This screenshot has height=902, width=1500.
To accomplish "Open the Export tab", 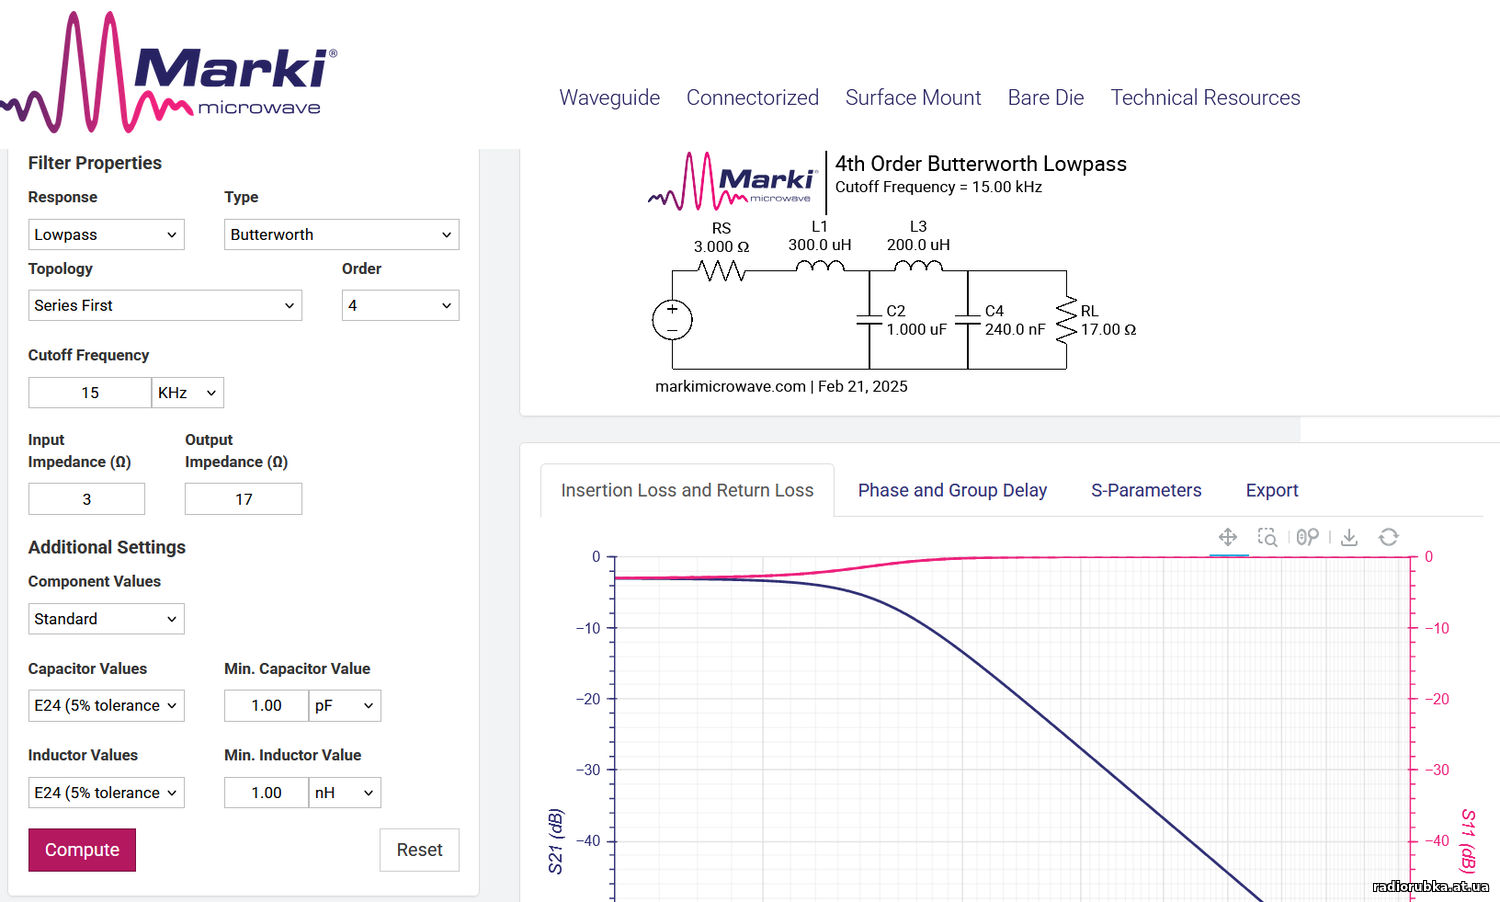I will coord(1272,490).
